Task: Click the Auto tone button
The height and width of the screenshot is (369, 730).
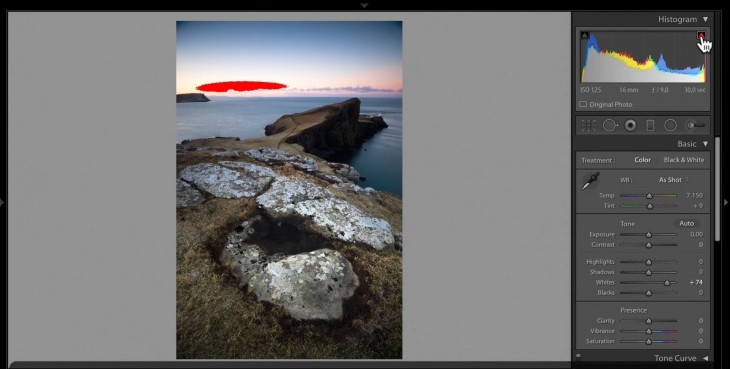Action: [x=687, y=223]
